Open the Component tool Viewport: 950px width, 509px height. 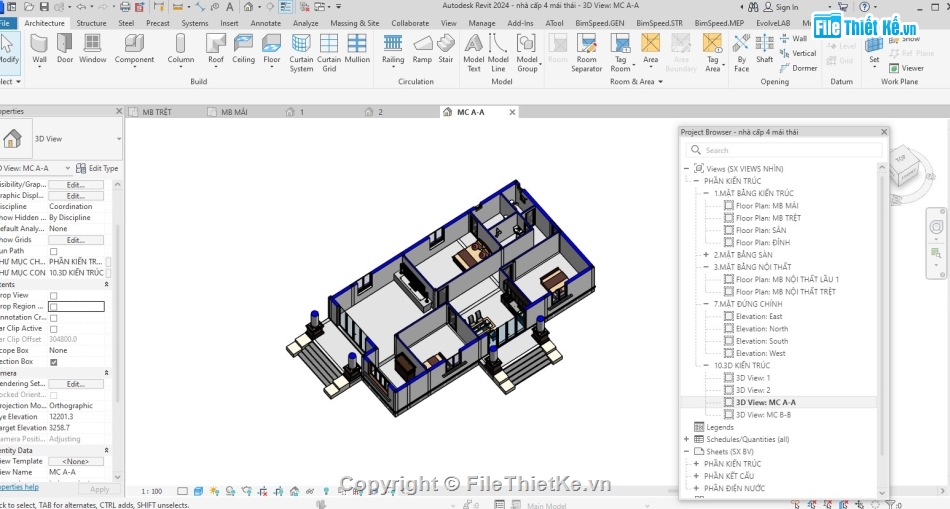[x=135, y=49]
